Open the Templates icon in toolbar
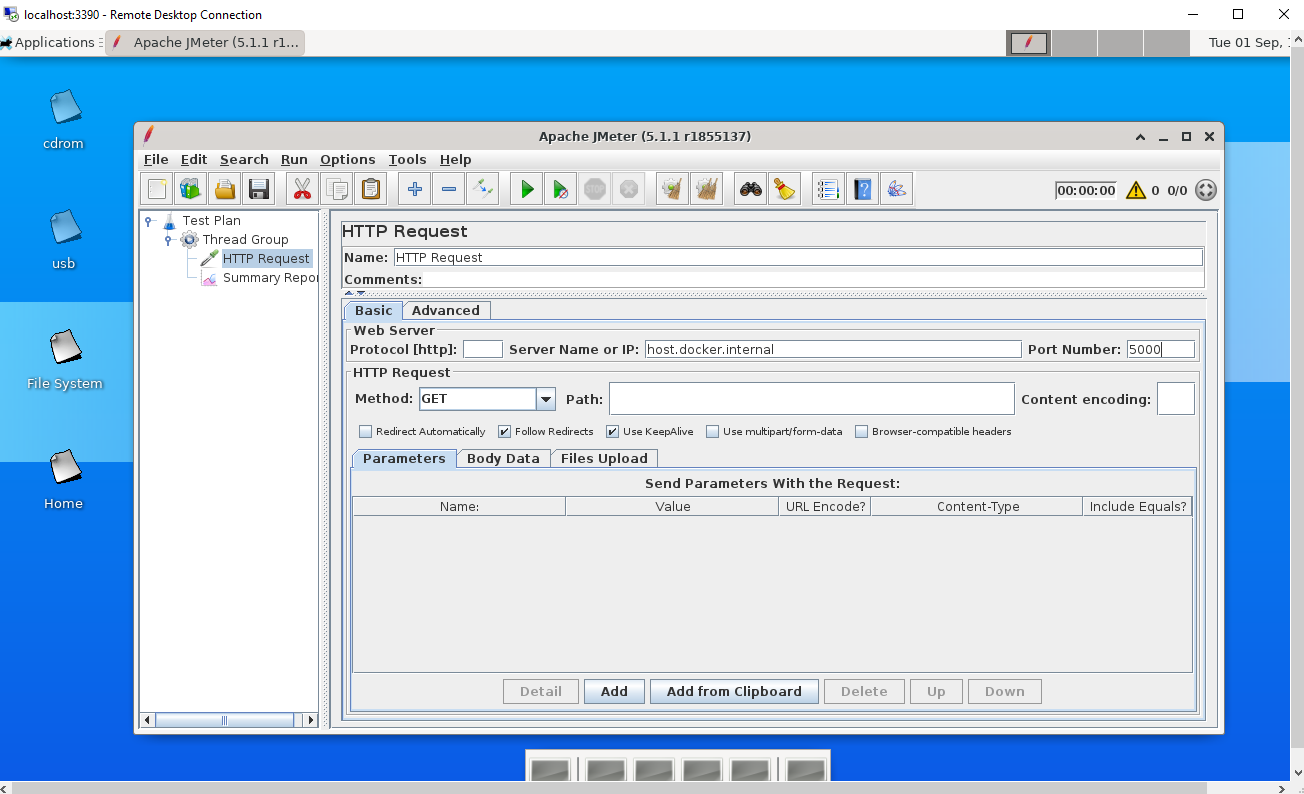Viewport: 1304px width, 794px height. (190, 189)
